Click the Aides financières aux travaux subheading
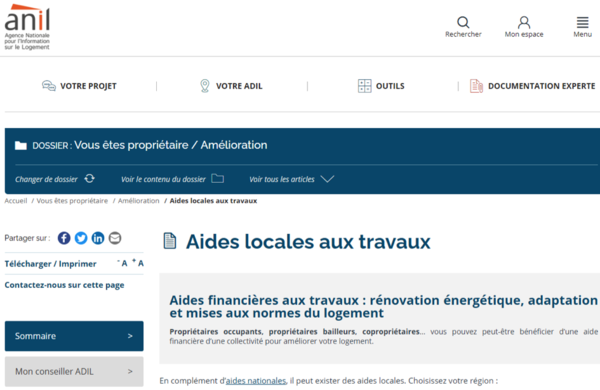Image resolution: width=600 pixels, height=390 pixels. click(x=383, y=306)
